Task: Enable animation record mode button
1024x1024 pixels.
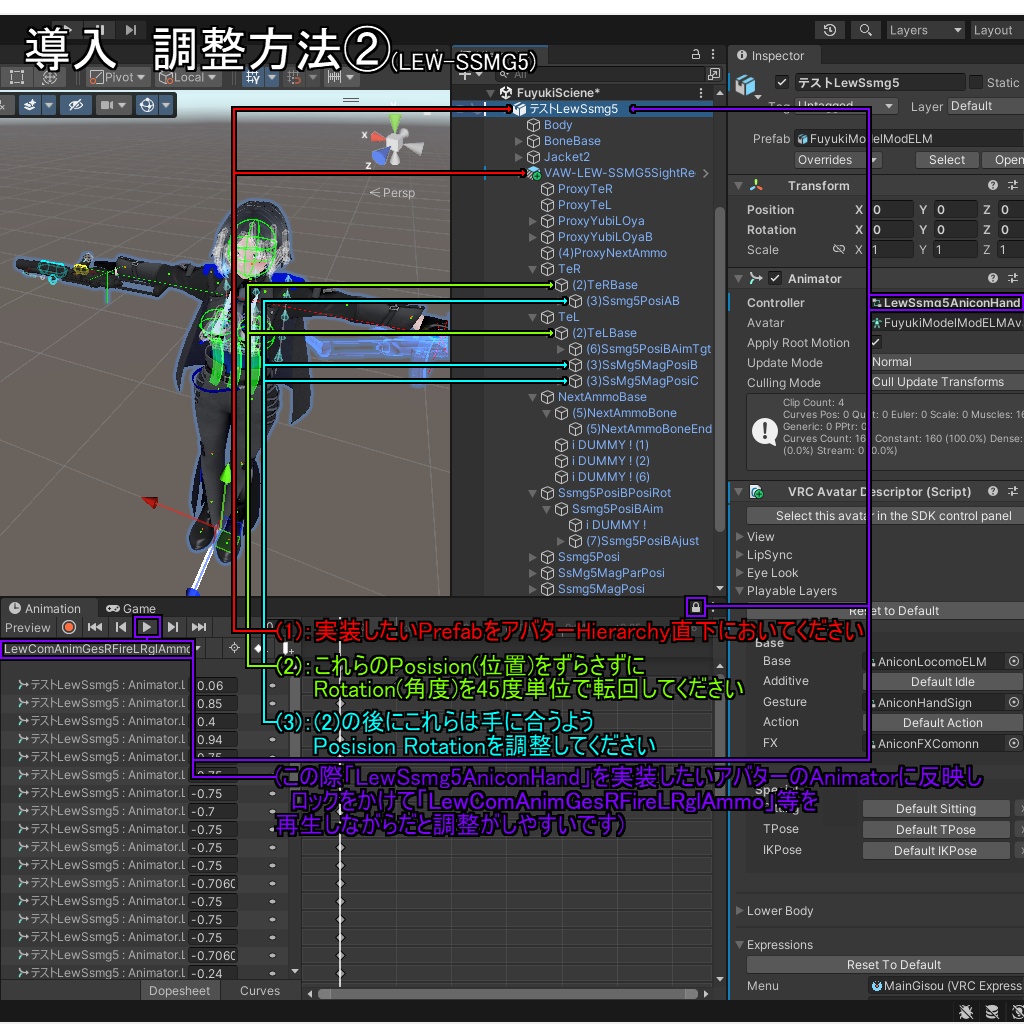Action: click(69, 627)
